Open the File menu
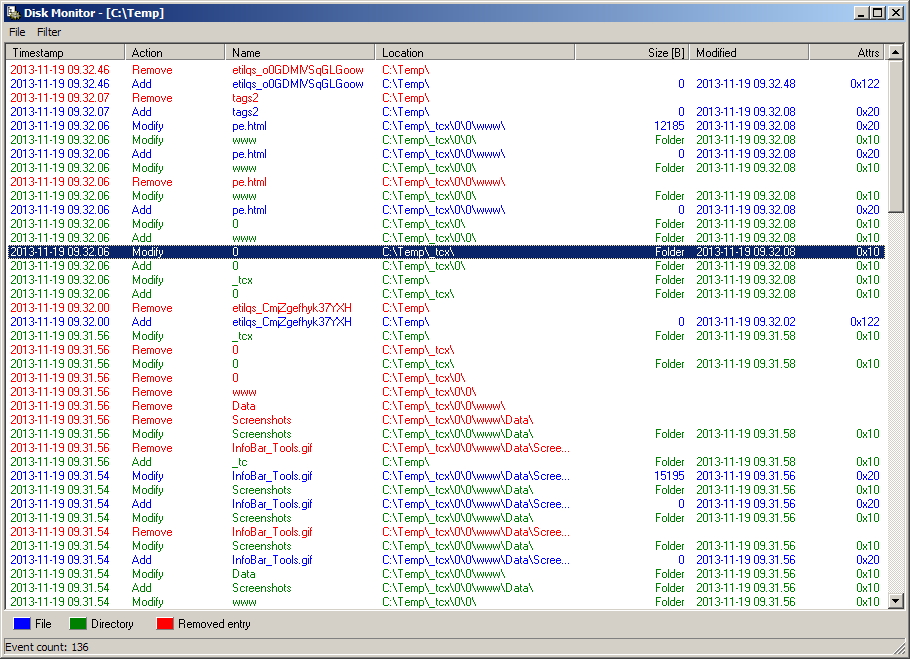 coord(17,32)
